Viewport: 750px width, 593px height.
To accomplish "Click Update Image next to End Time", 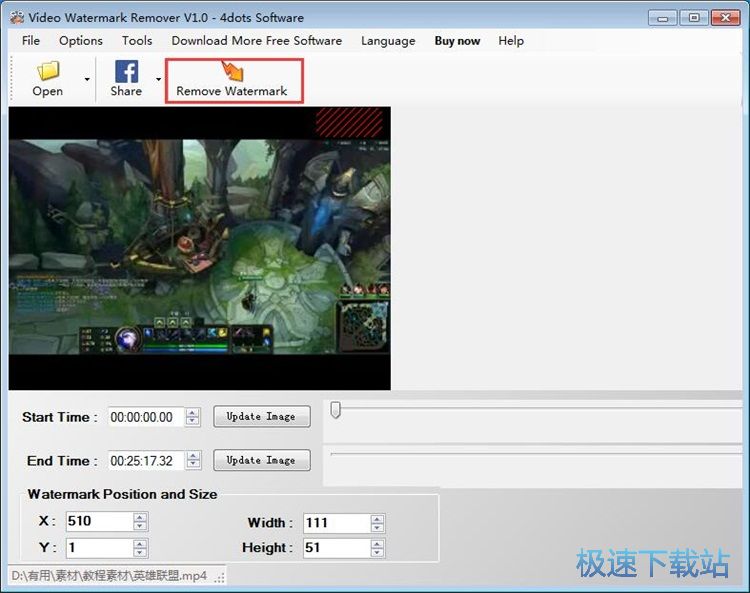I will click(x=261, y=461).
